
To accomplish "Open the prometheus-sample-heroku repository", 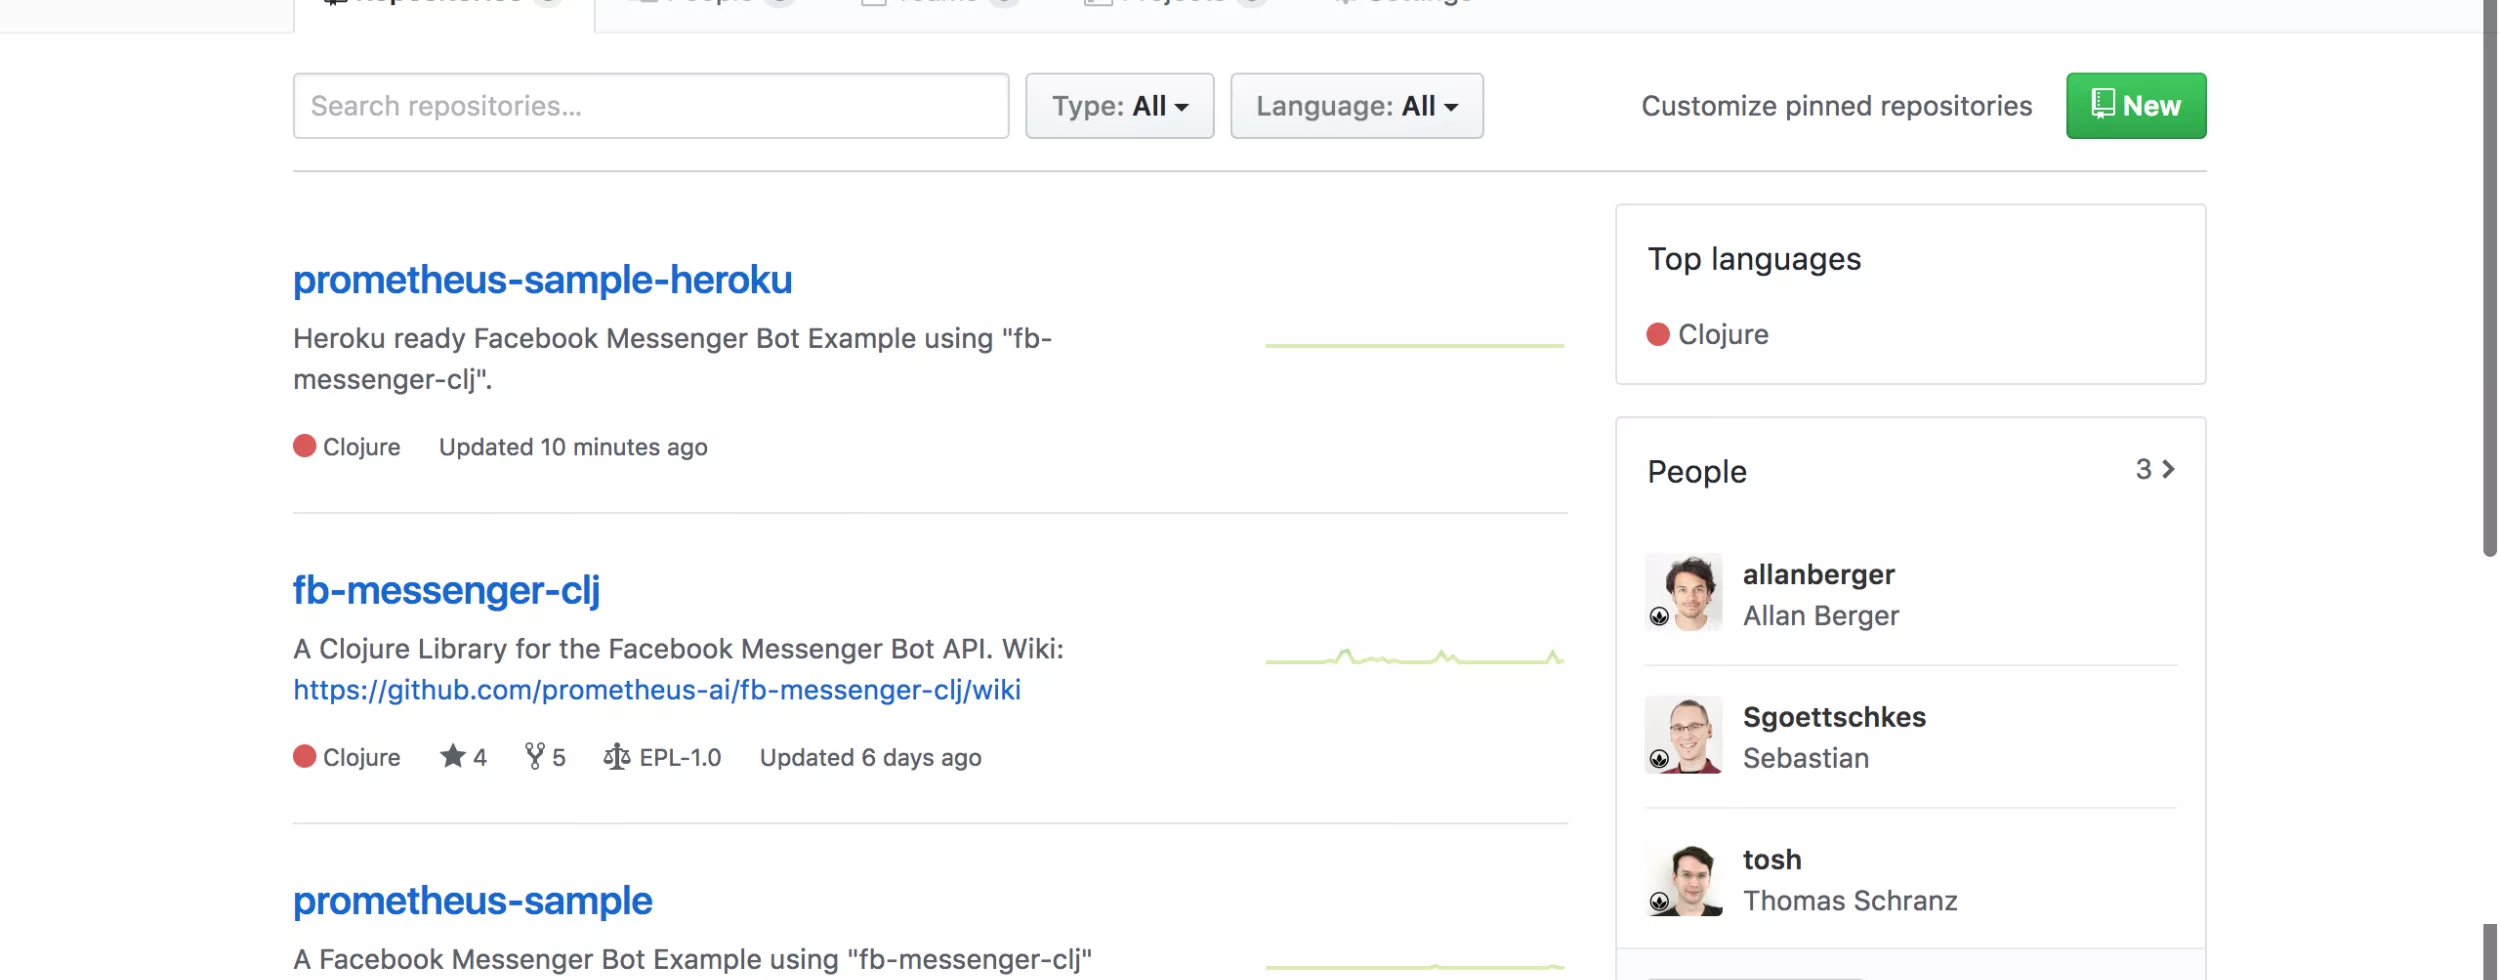I will pos(542,280).
